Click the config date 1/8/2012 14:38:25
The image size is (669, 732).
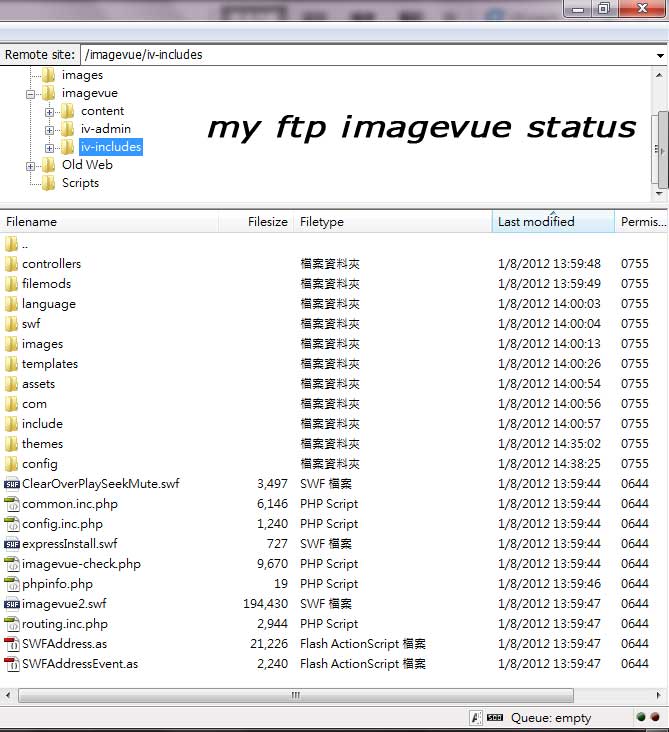(x=549, y=464)
